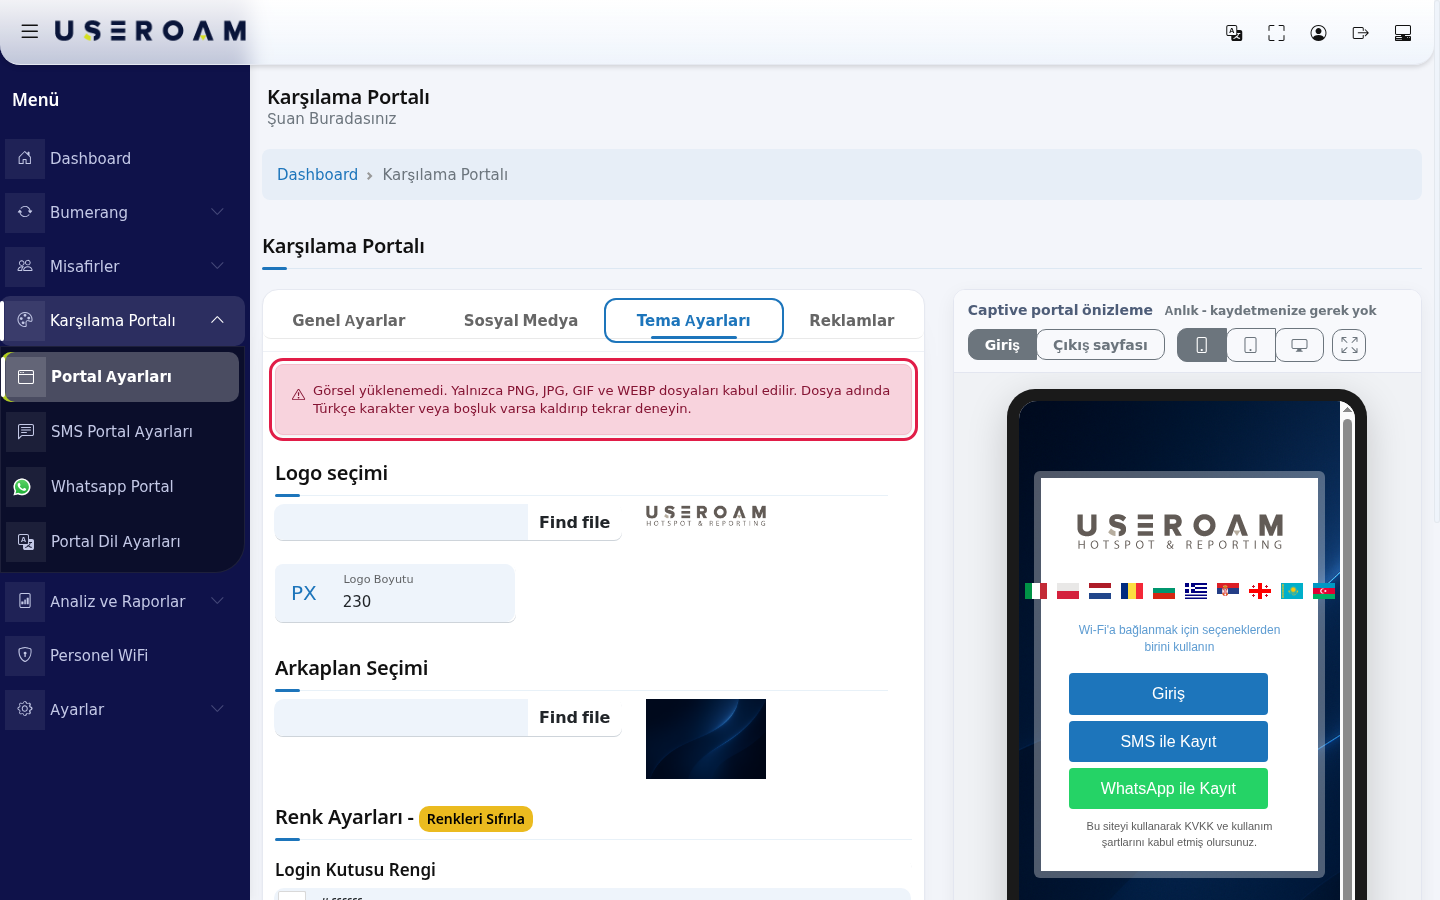
Task: Show the Çıkış sayfası preview
Action: point(1100,345)
